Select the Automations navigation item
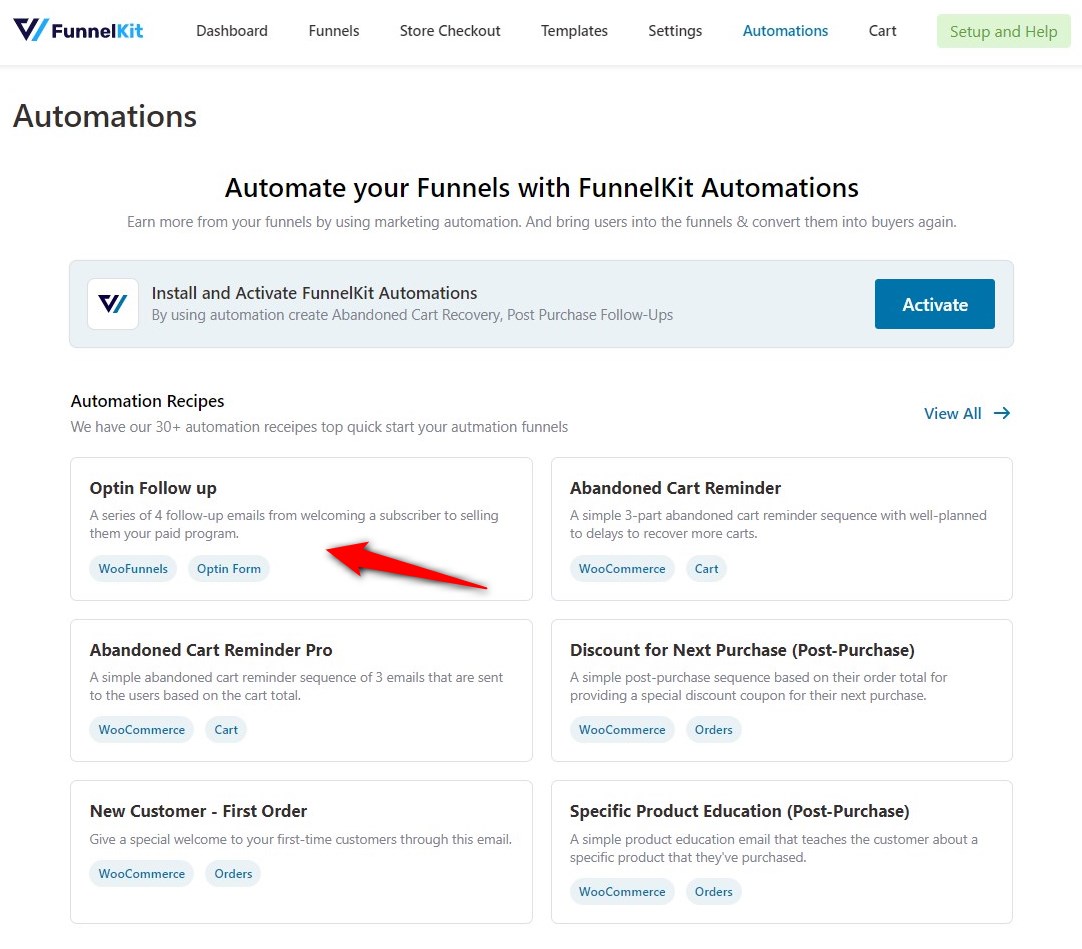 (x=785, y=31)
